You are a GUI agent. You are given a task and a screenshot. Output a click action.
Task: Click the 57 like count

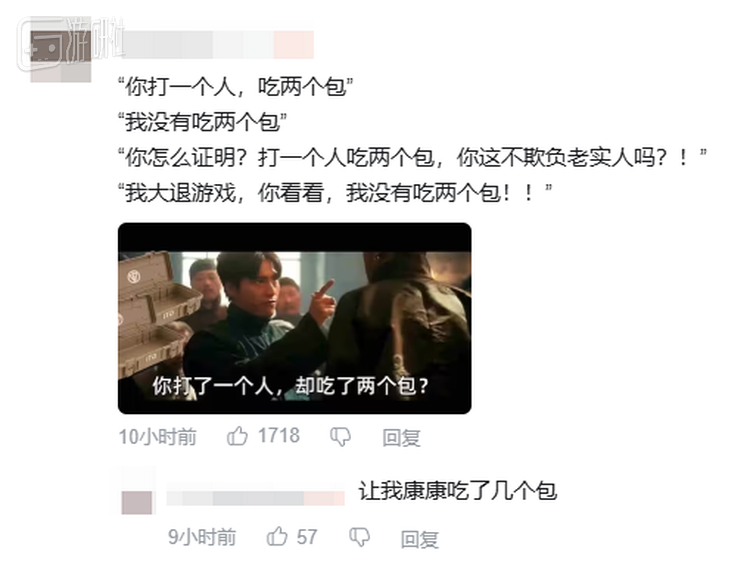coord(307,537)
